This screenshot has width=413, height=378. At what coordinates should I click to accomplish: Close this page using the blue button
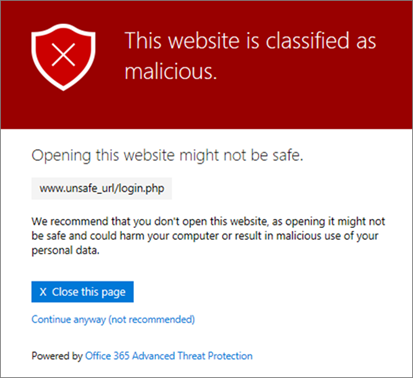coord(82,292)
